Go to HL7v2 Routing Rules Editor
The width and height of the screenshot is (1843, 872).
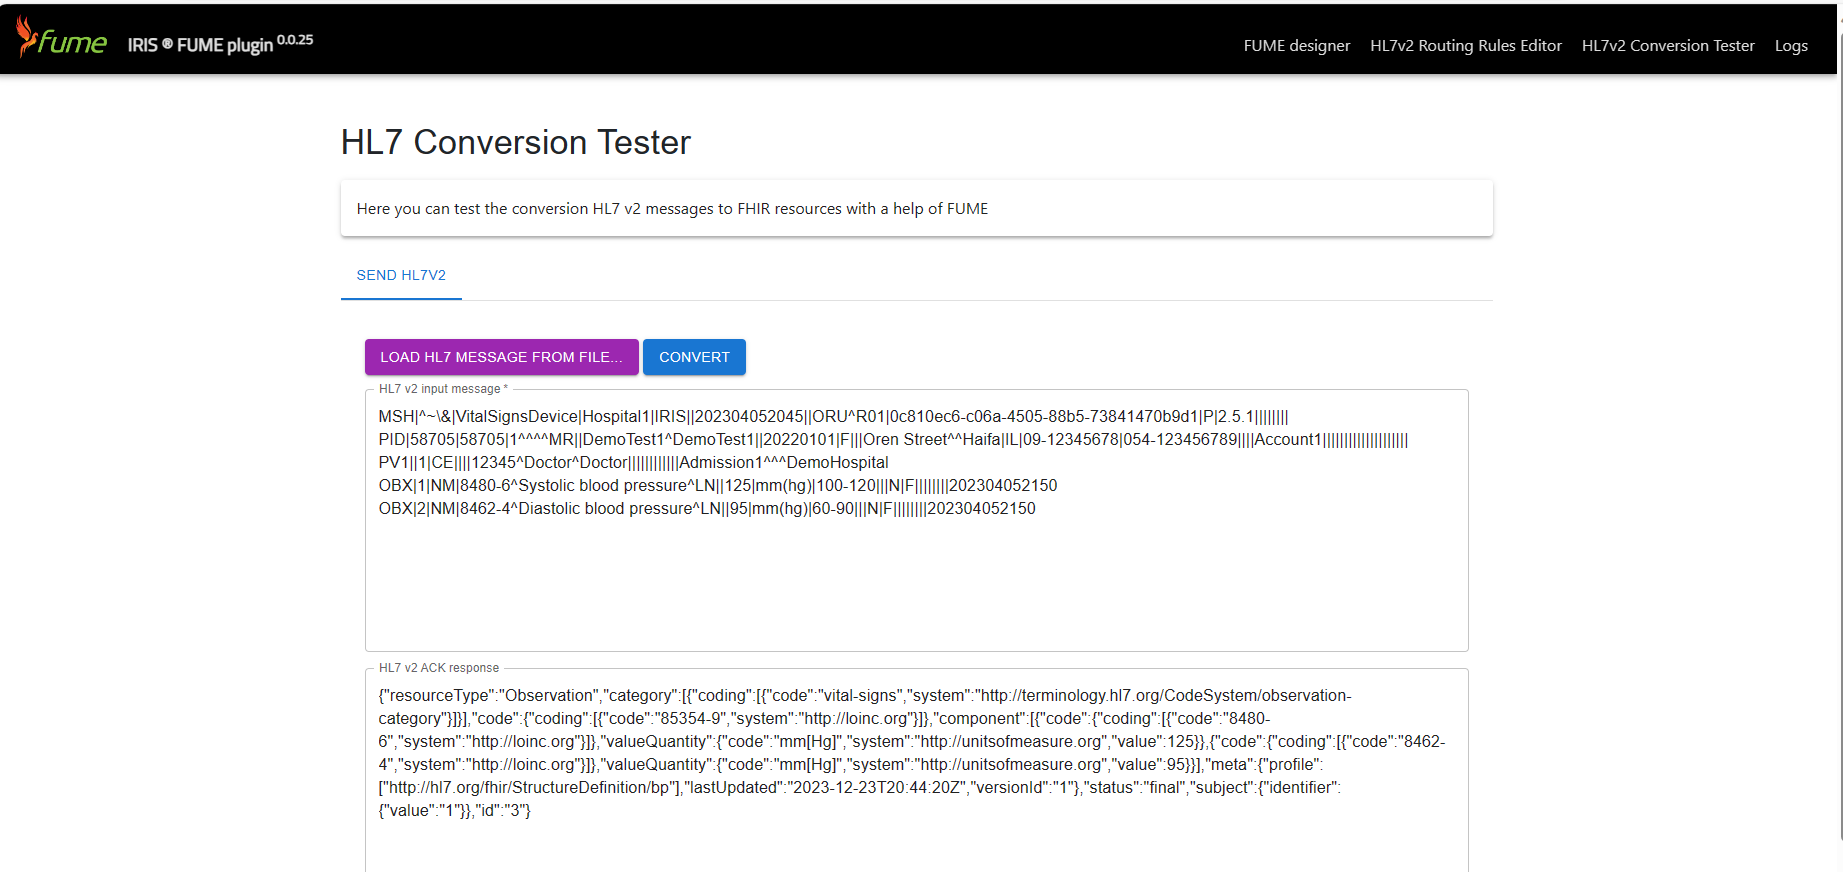1465,46
